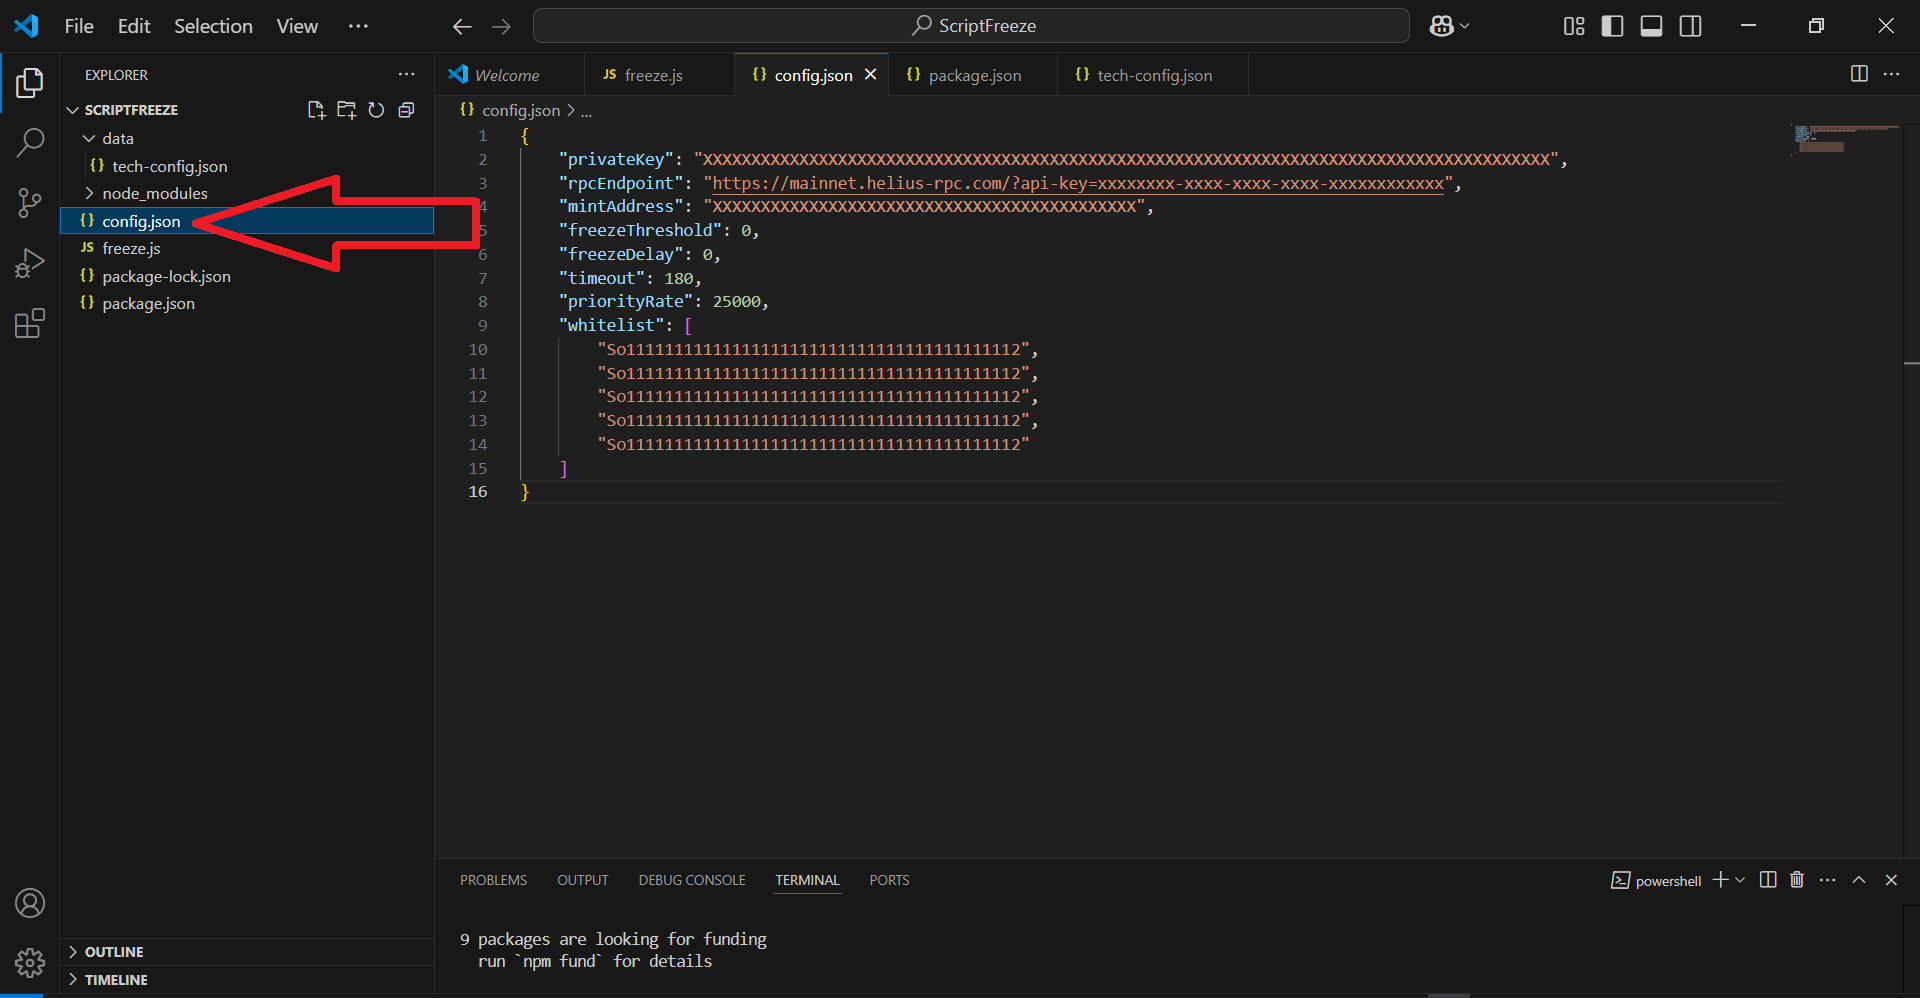The height and width of the screenshot is (998, 1920).
Task: Switch to the package.json editor tab
Action: pos(972,75)
